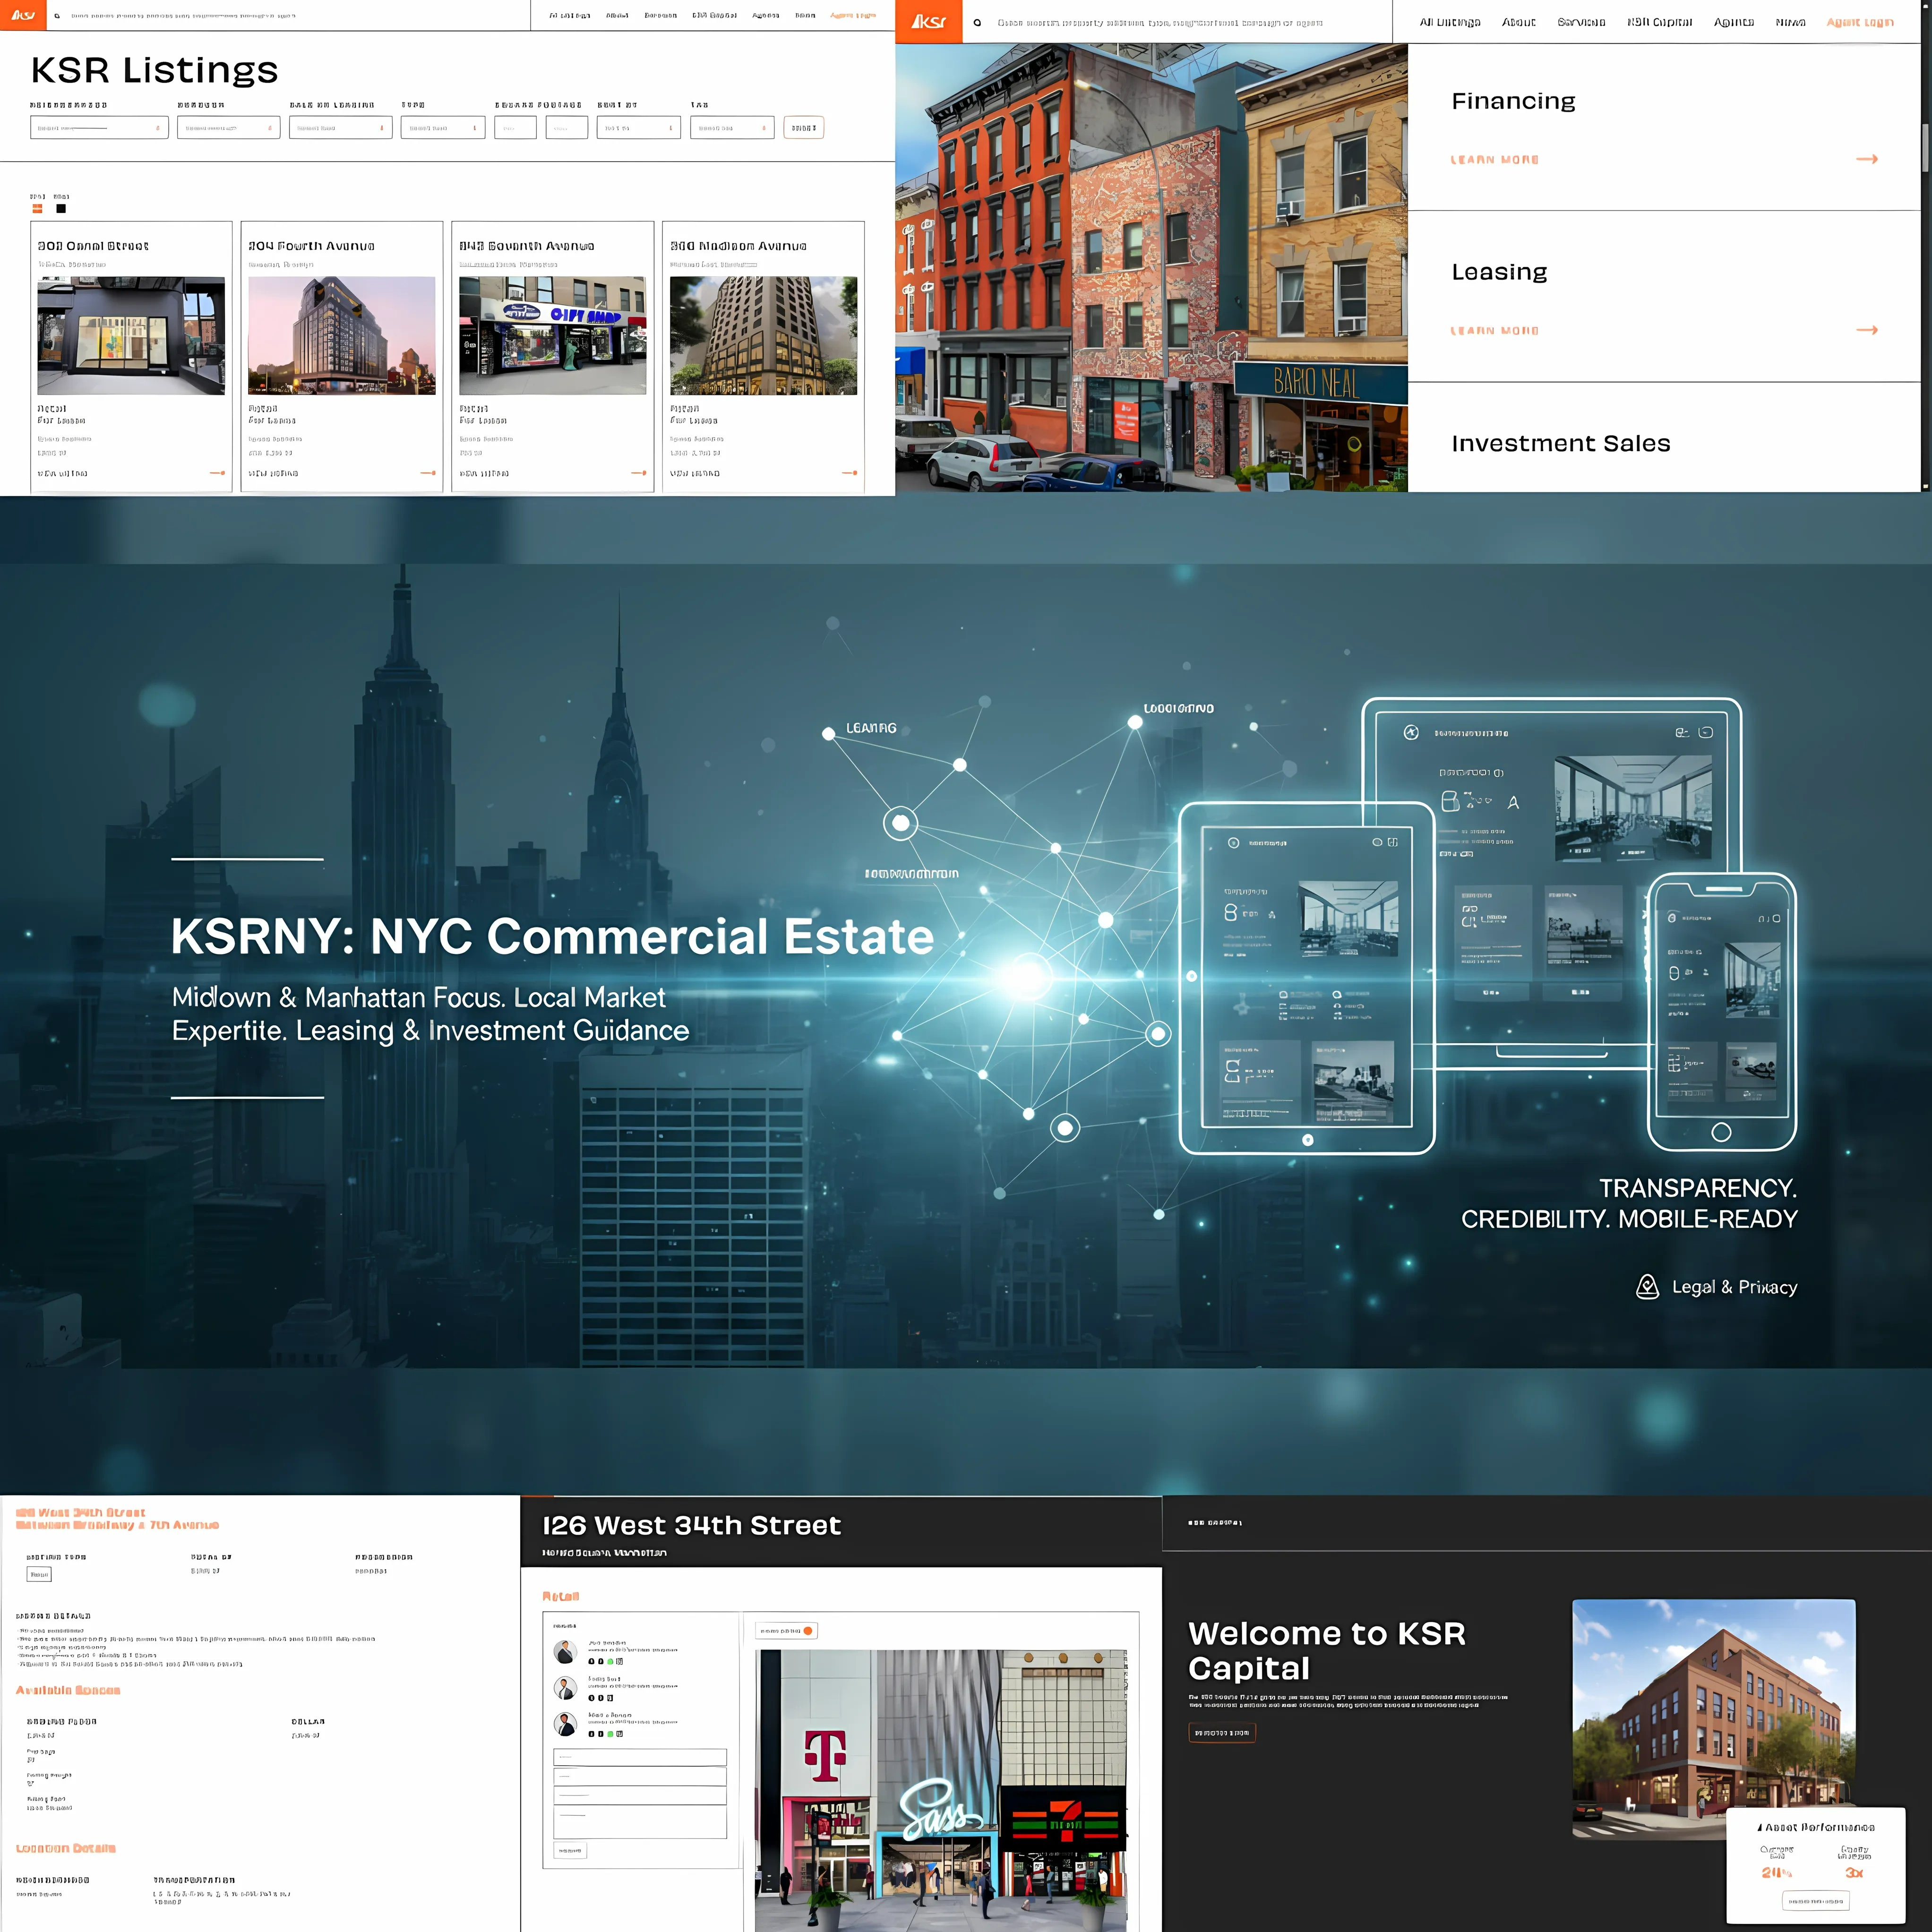
Task: Click the Legal & Privacy shield icon
Action: click(1647, 1287)
